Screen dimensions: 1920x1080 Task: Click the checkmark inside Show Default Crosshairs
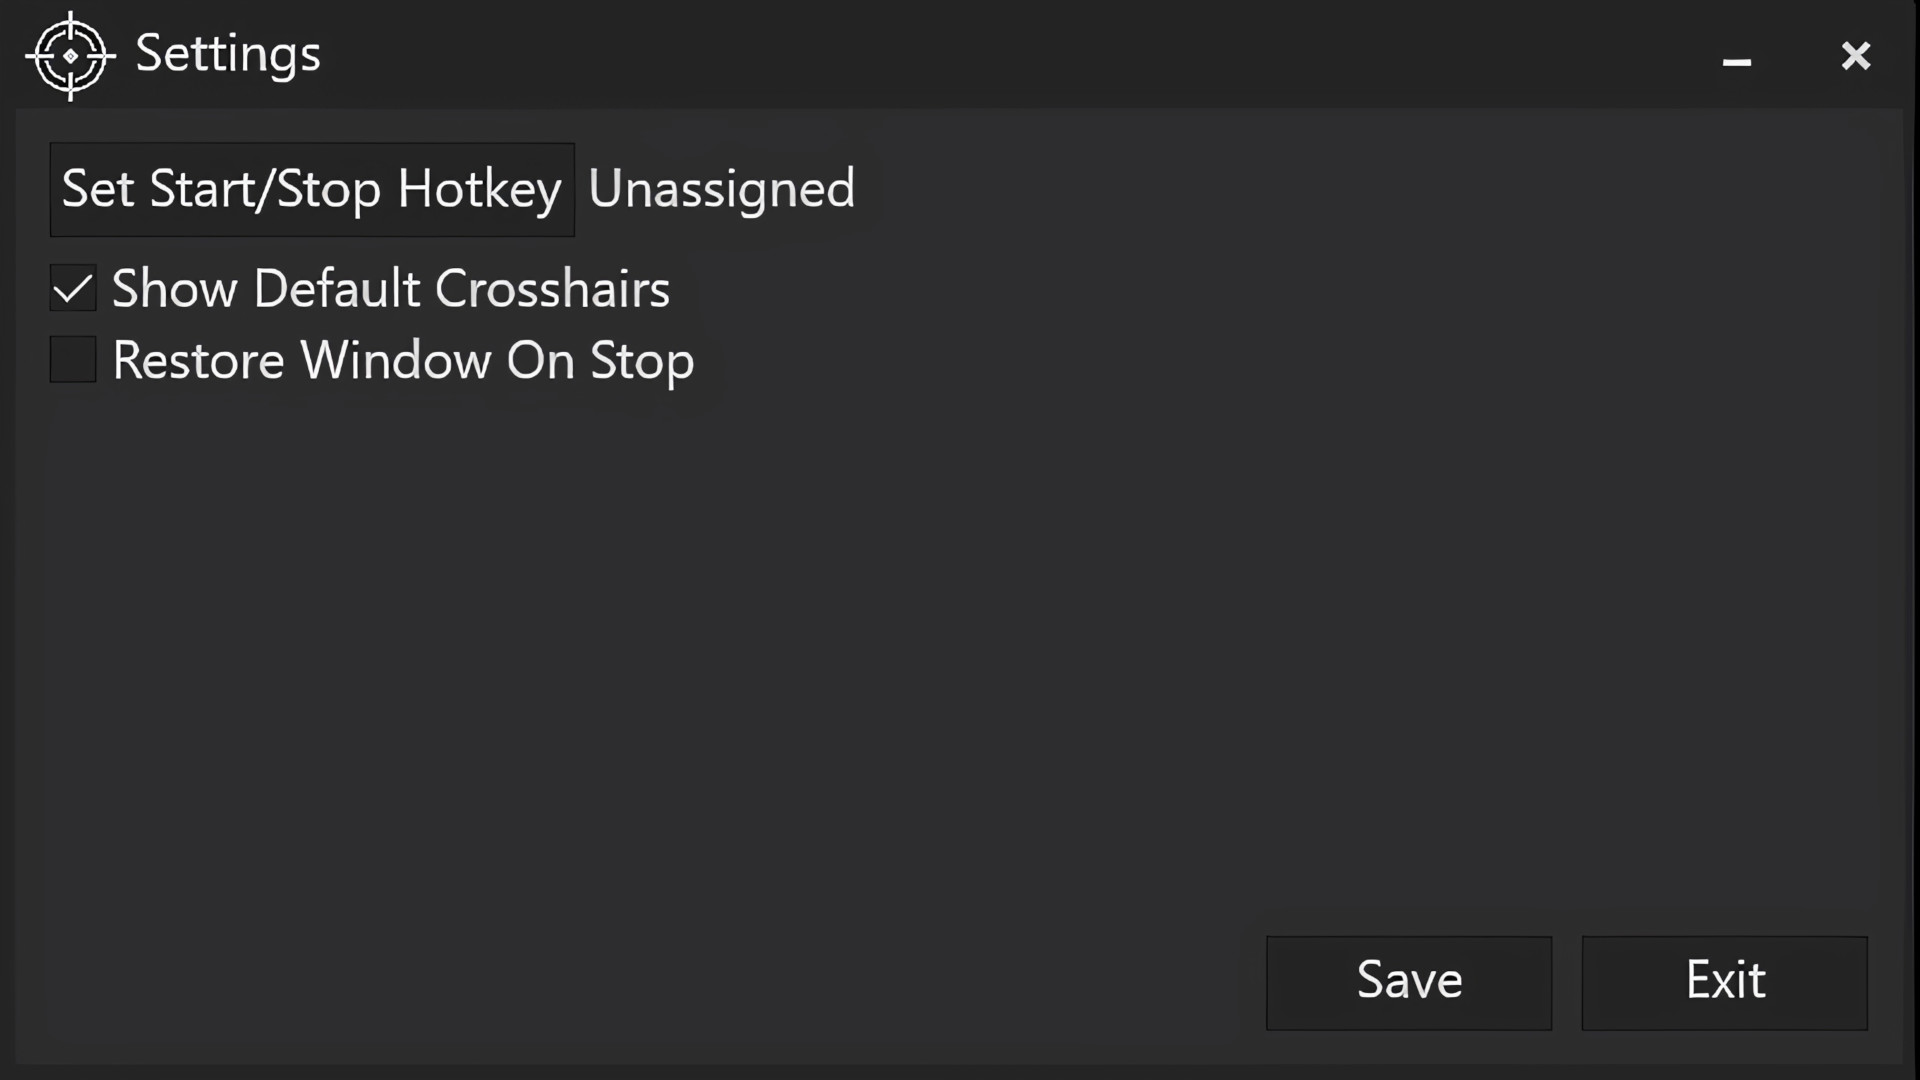(72, 288)
